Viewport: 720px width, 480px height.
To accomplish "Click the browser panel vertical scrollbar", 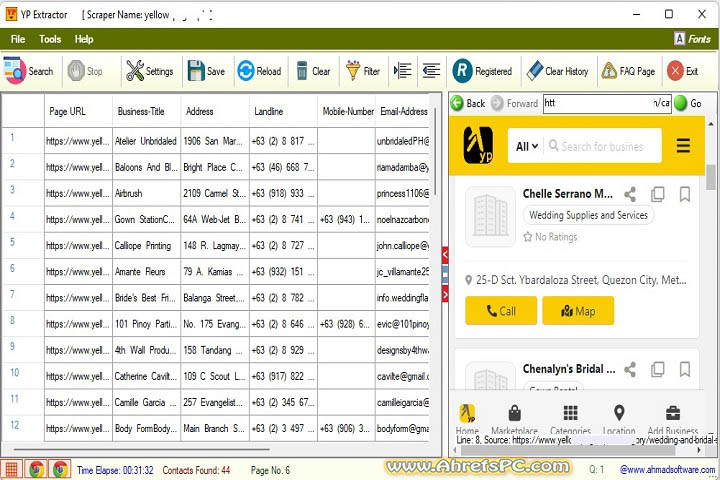I will click(710, 177).
